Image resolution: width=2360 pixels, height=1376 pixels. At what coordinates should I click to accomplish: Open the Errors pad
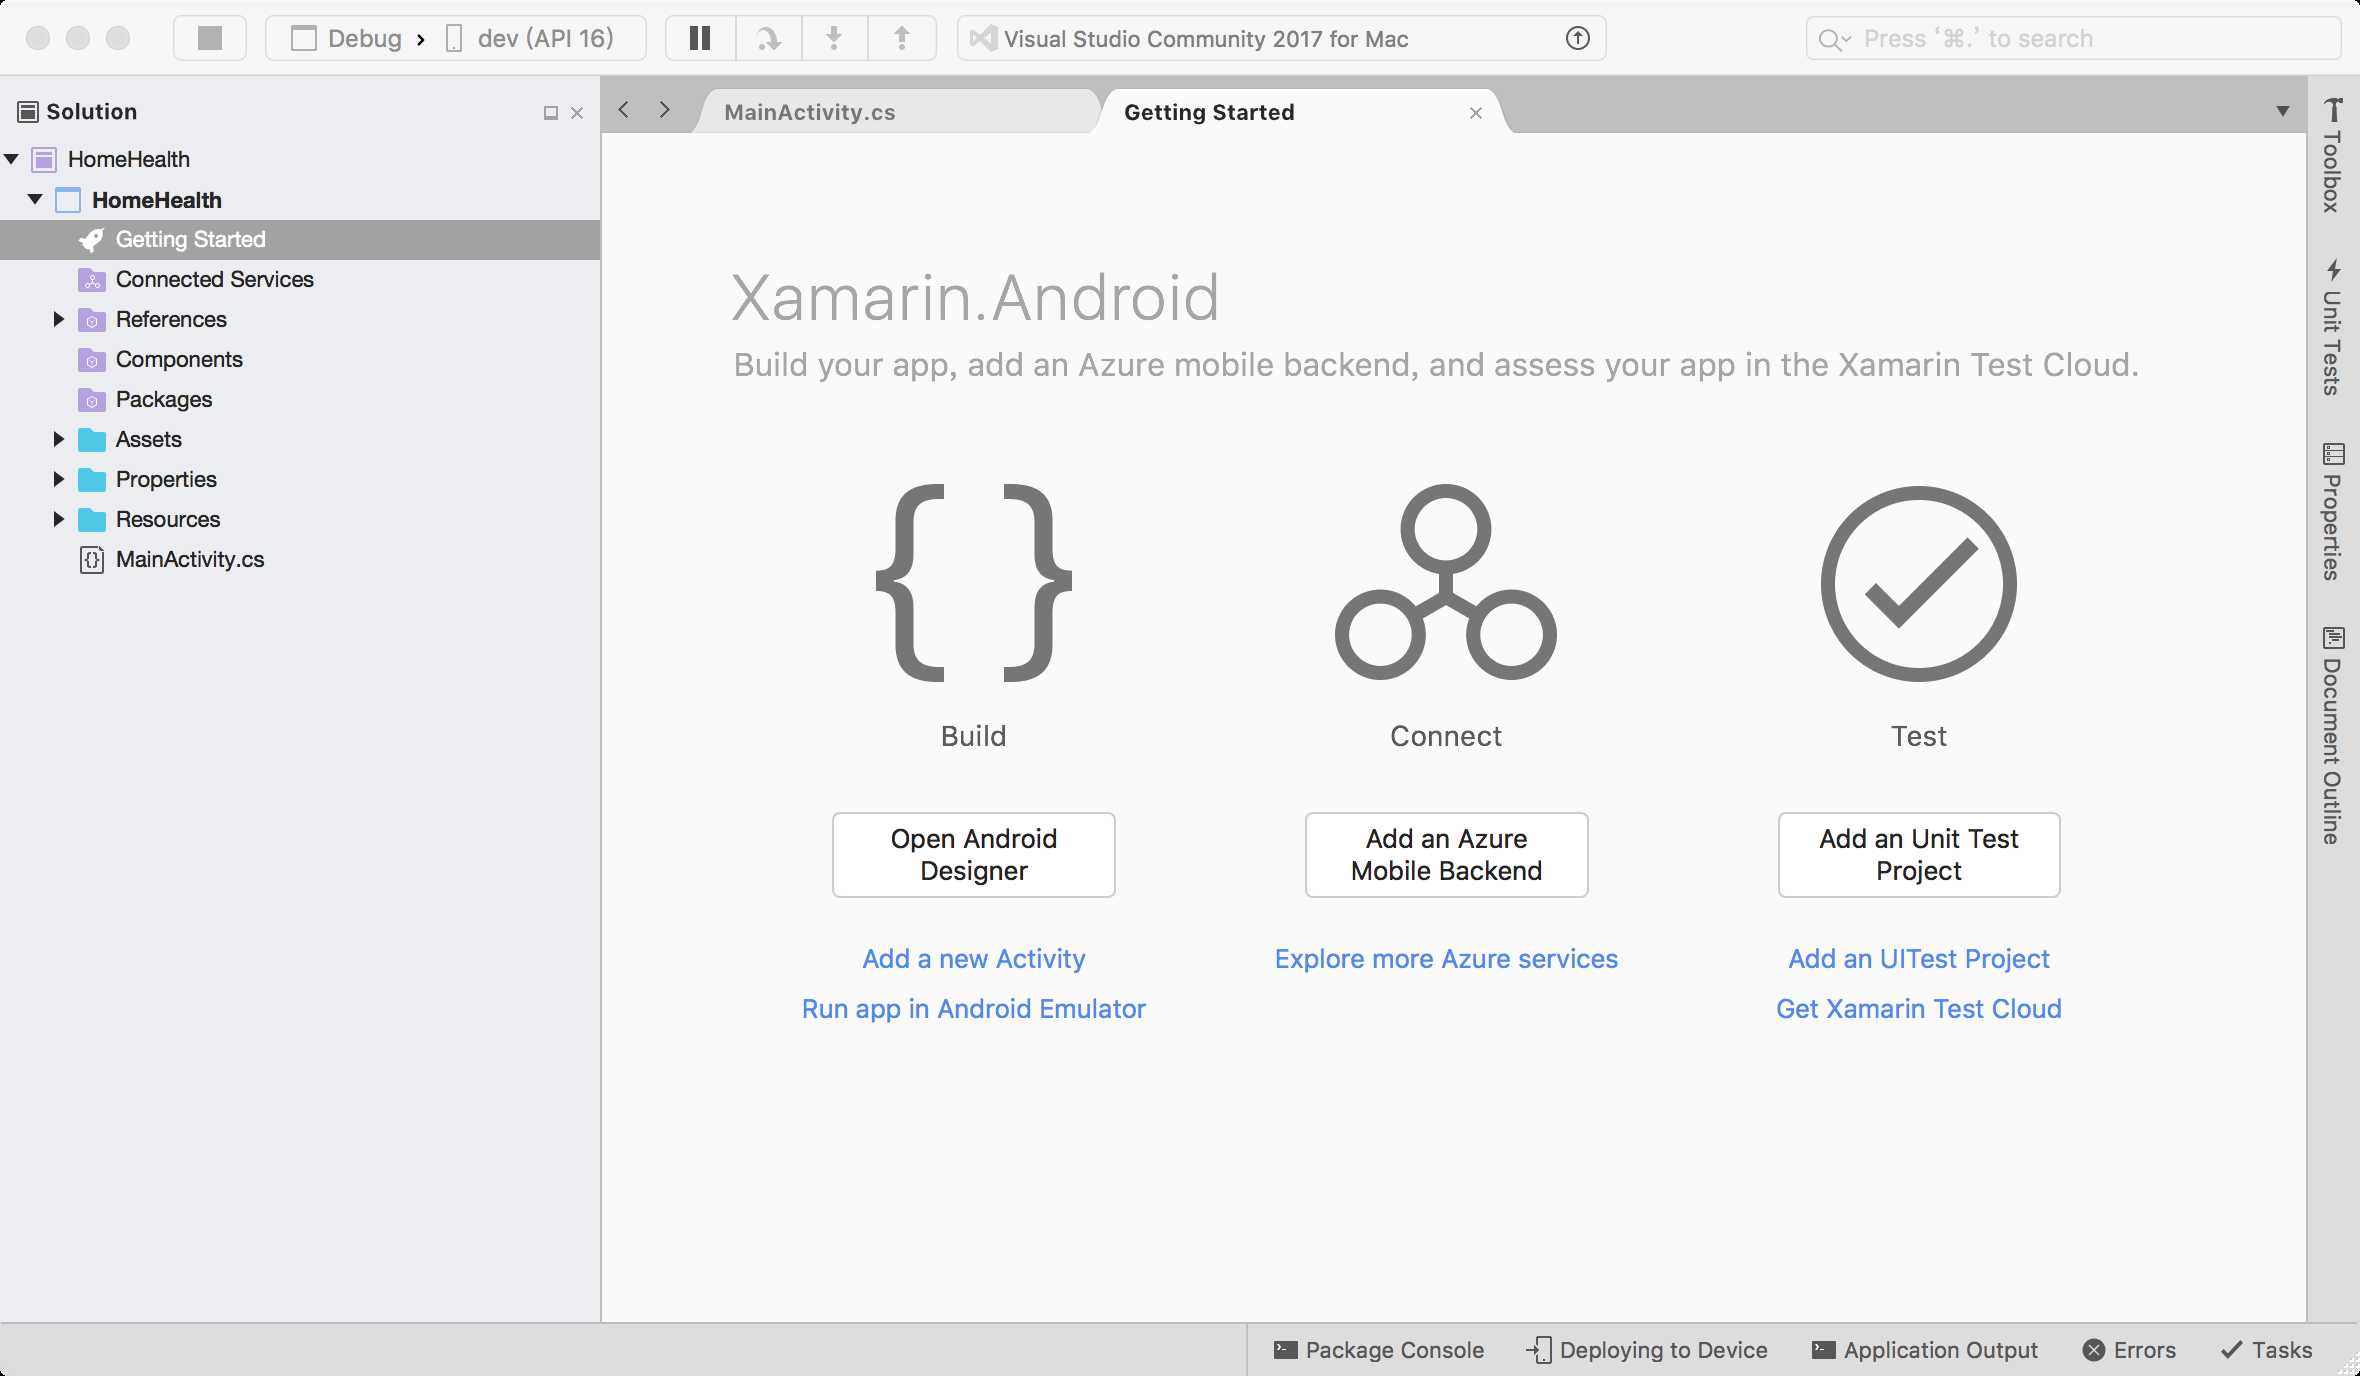[x=2129, y=1350]
